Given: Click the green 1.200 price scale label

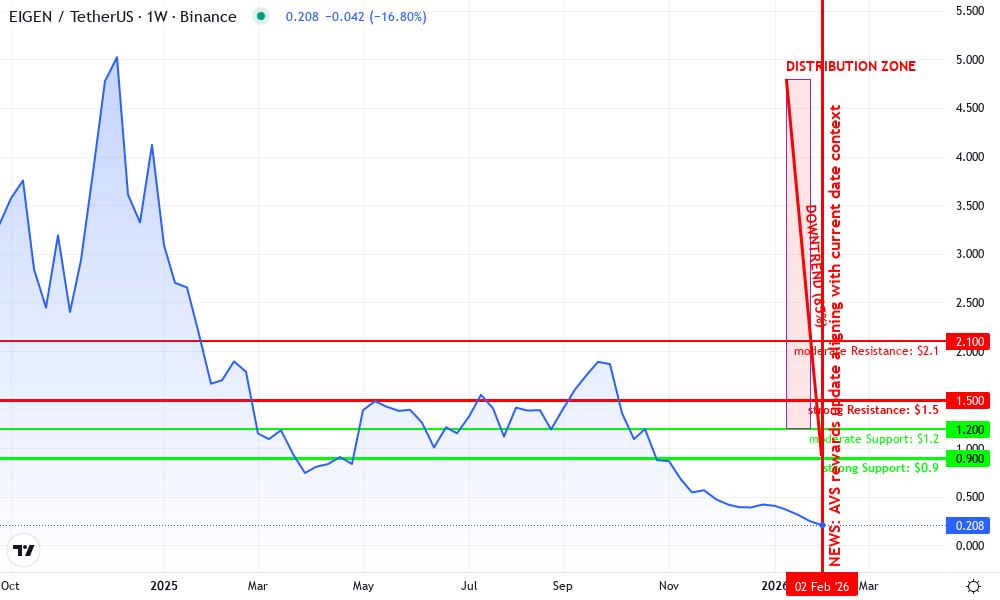Looking at the screenshot, I should point(966,428).
